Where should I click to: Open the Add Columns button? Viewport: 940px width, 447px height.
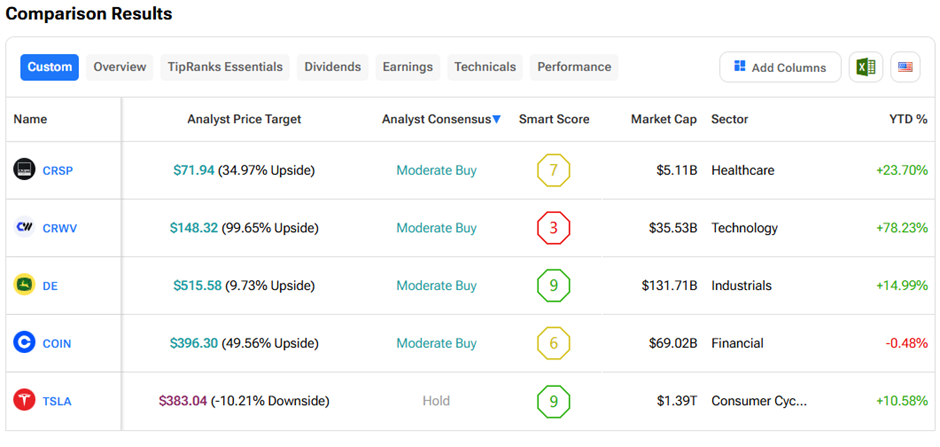coord(779,67)
